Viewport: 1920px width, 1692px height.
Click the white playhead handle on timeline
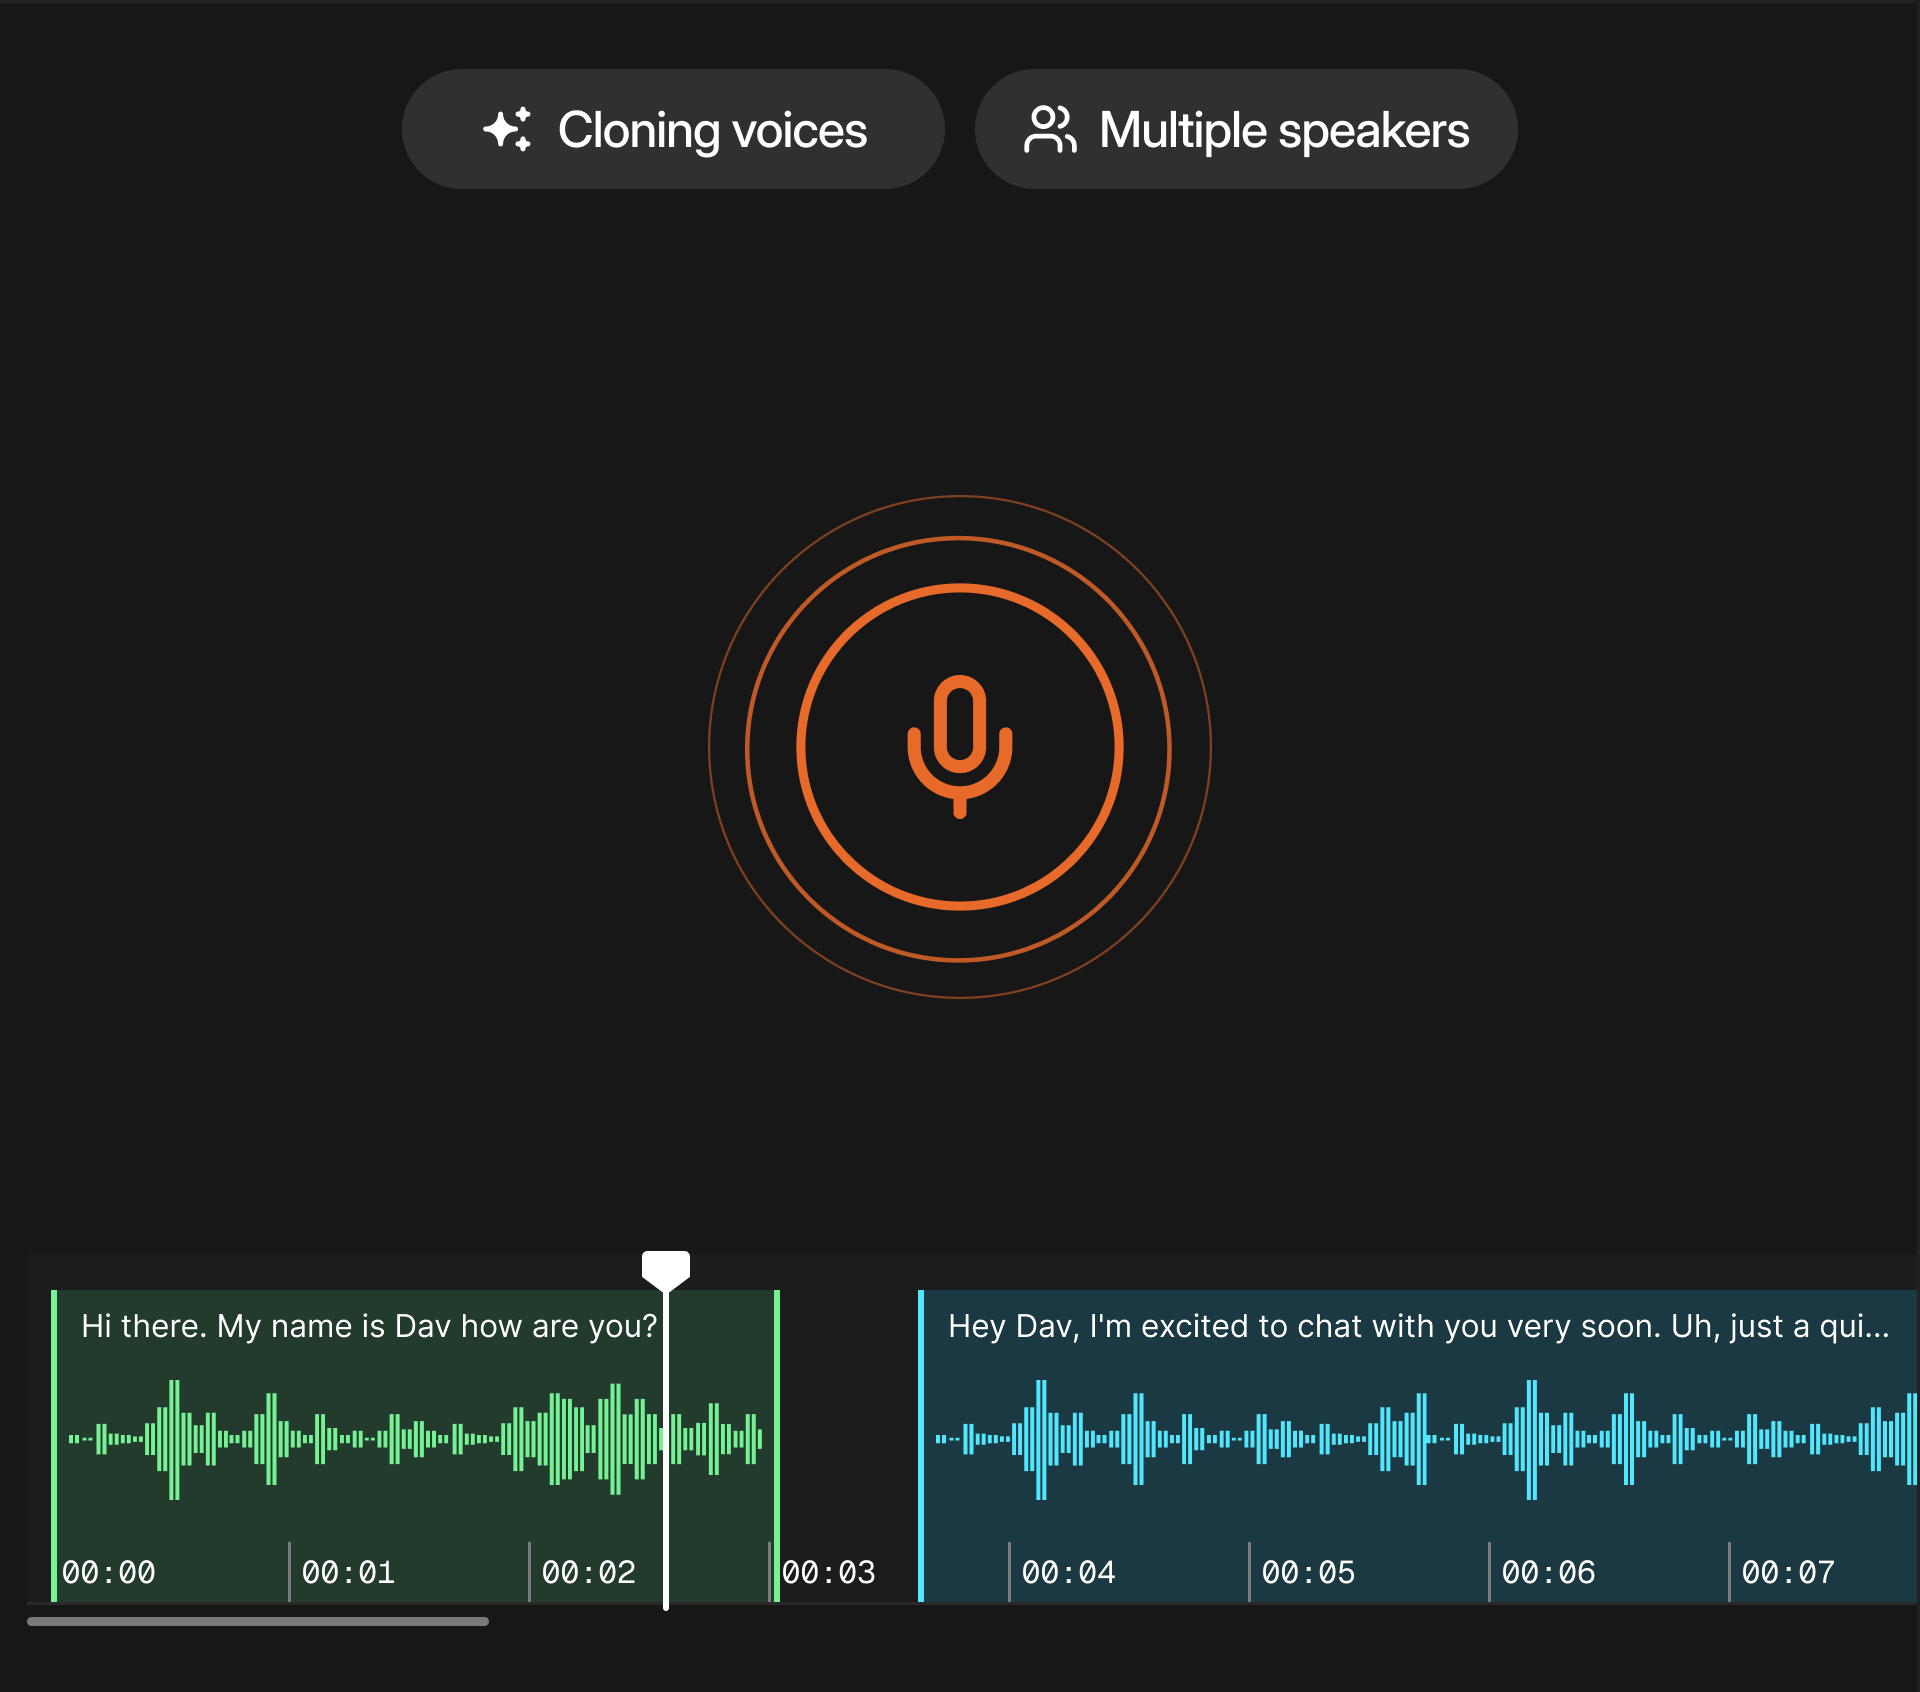666,1270
